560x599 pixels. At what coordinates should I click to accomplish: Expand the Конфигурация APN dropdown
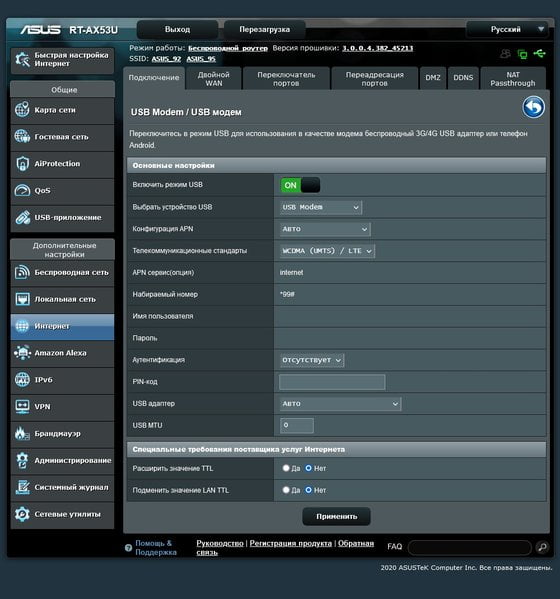click(325, 229)
